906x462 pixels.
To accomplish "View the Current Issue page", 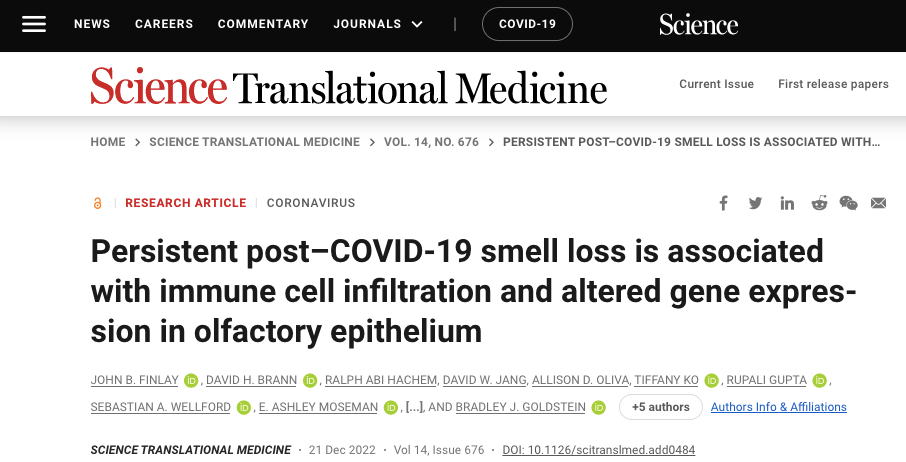I will [x=716, y=84].
